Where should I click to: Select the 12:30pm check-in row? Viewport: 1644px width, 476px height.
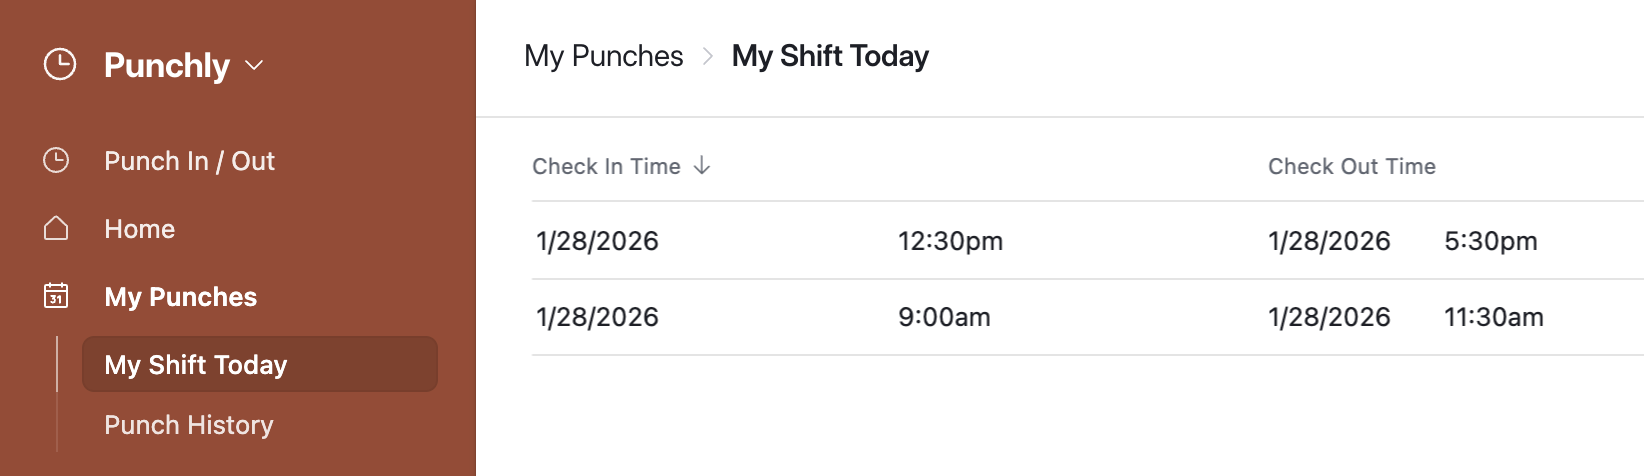pos(950,241)
